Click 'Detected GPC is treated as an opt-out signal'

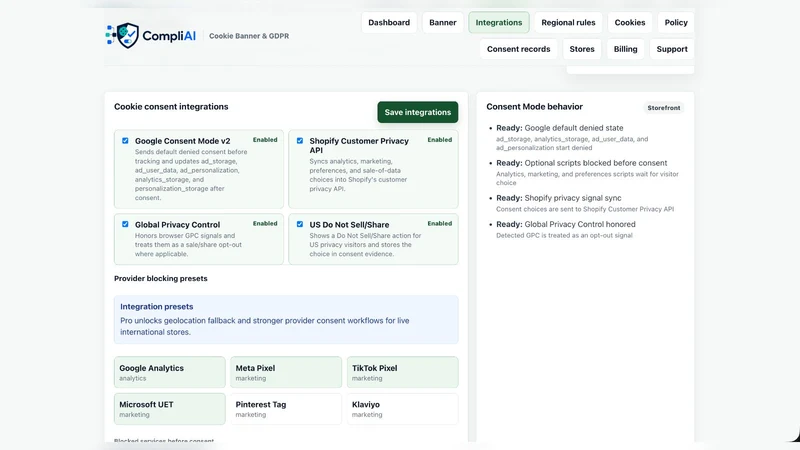pos(564,236)
